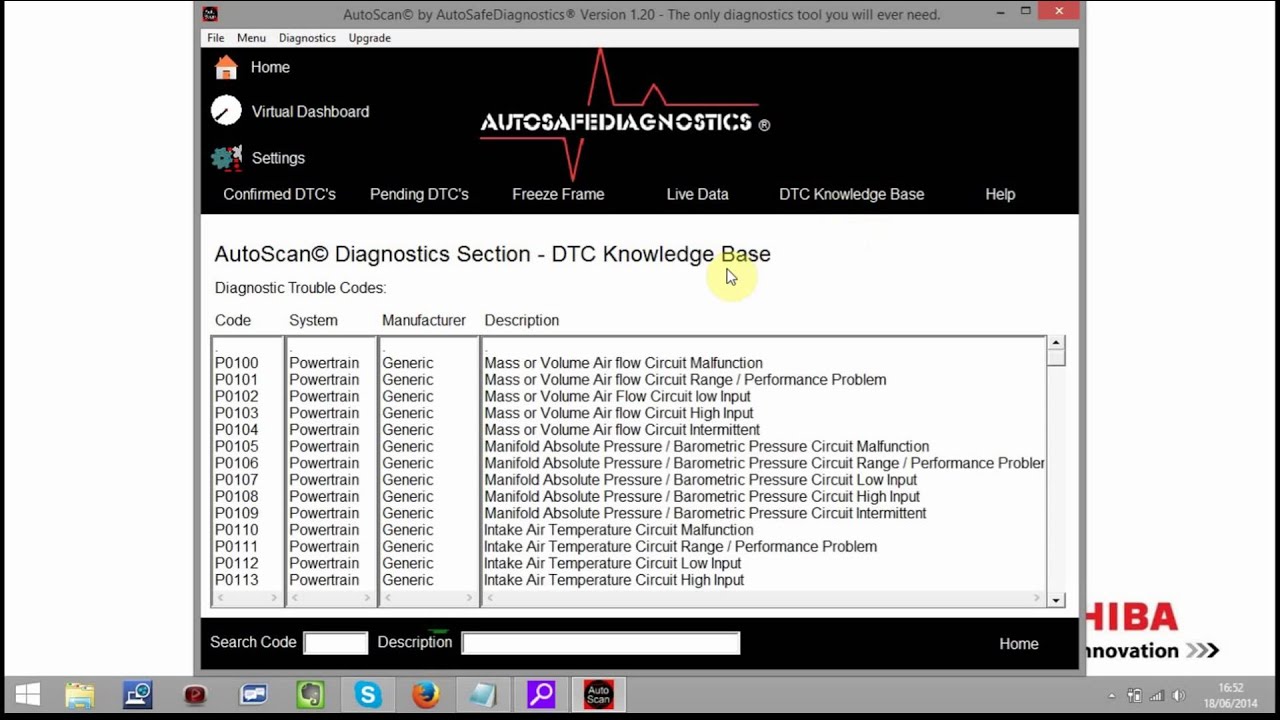
Task: Click the System column header
Action: (x=313, y=320)
